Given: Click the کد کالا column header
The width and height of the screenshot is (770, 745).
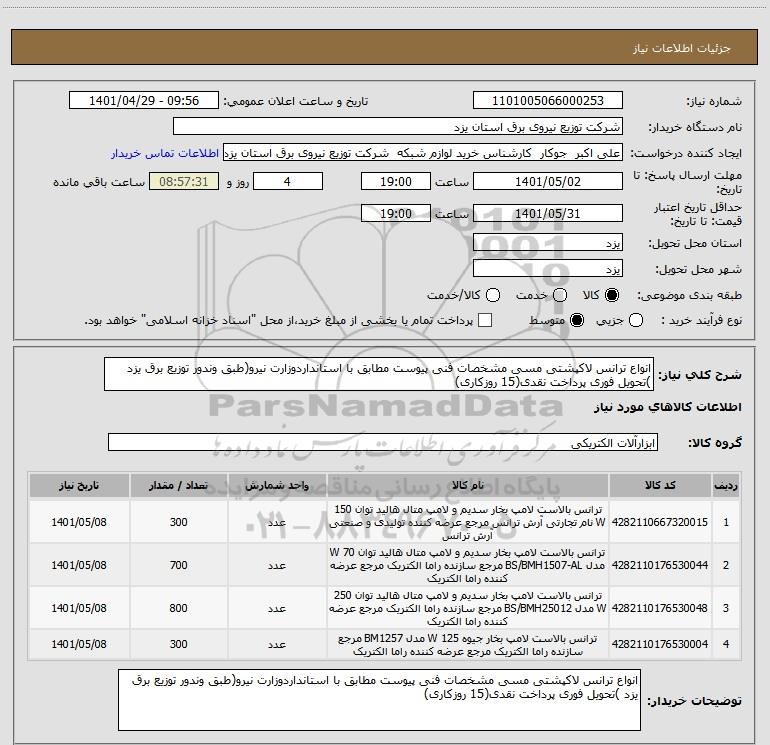Looking at the screenshot, I should click(660, 485).
